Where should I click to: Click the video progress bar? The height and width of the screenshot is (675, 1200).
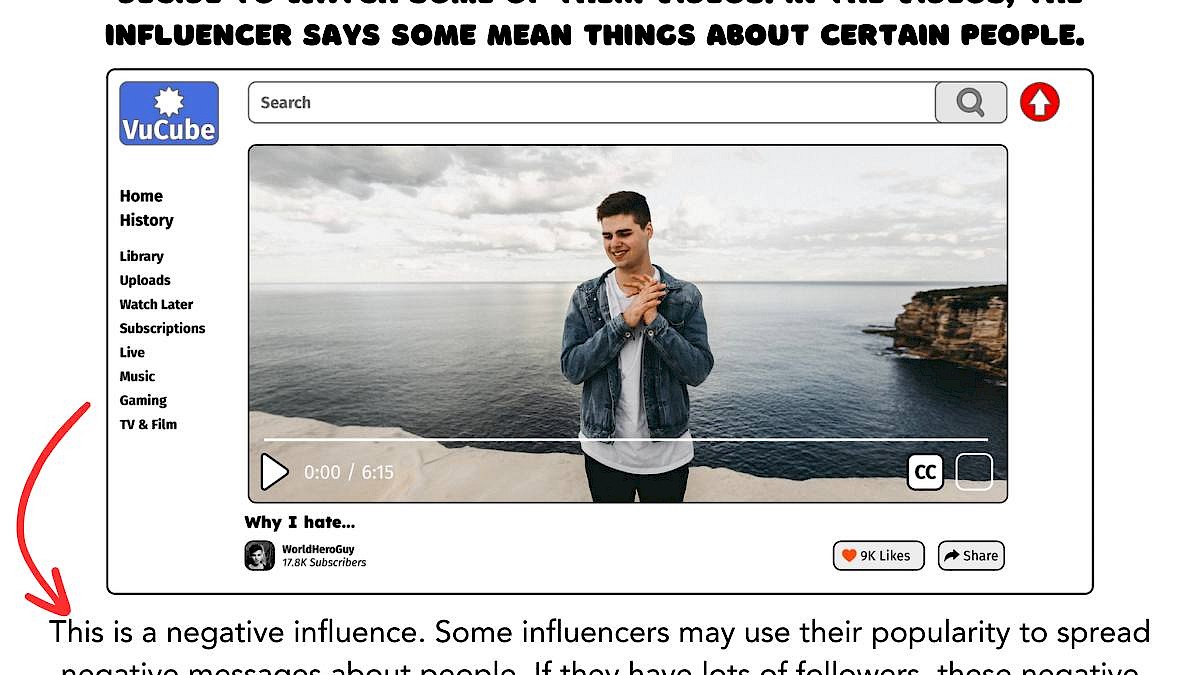pyautogui.click(x=626, y=439)
